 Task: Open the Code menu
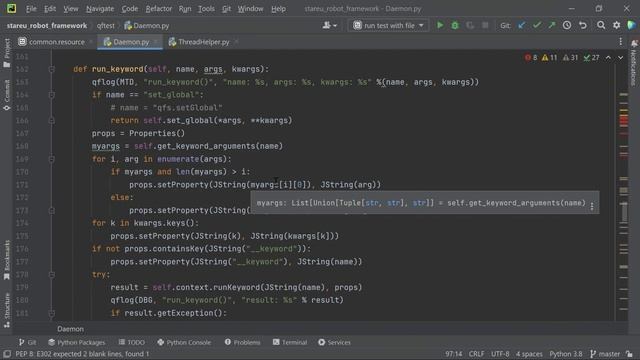click(x=129, y=9)
